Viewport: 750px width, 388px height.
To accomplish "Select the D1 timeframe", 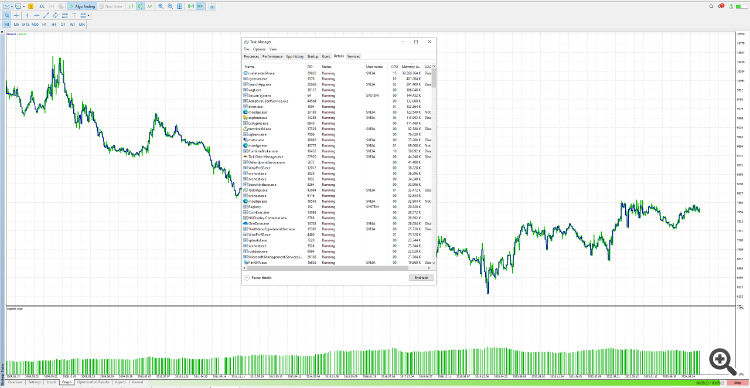I will point(63,24).
